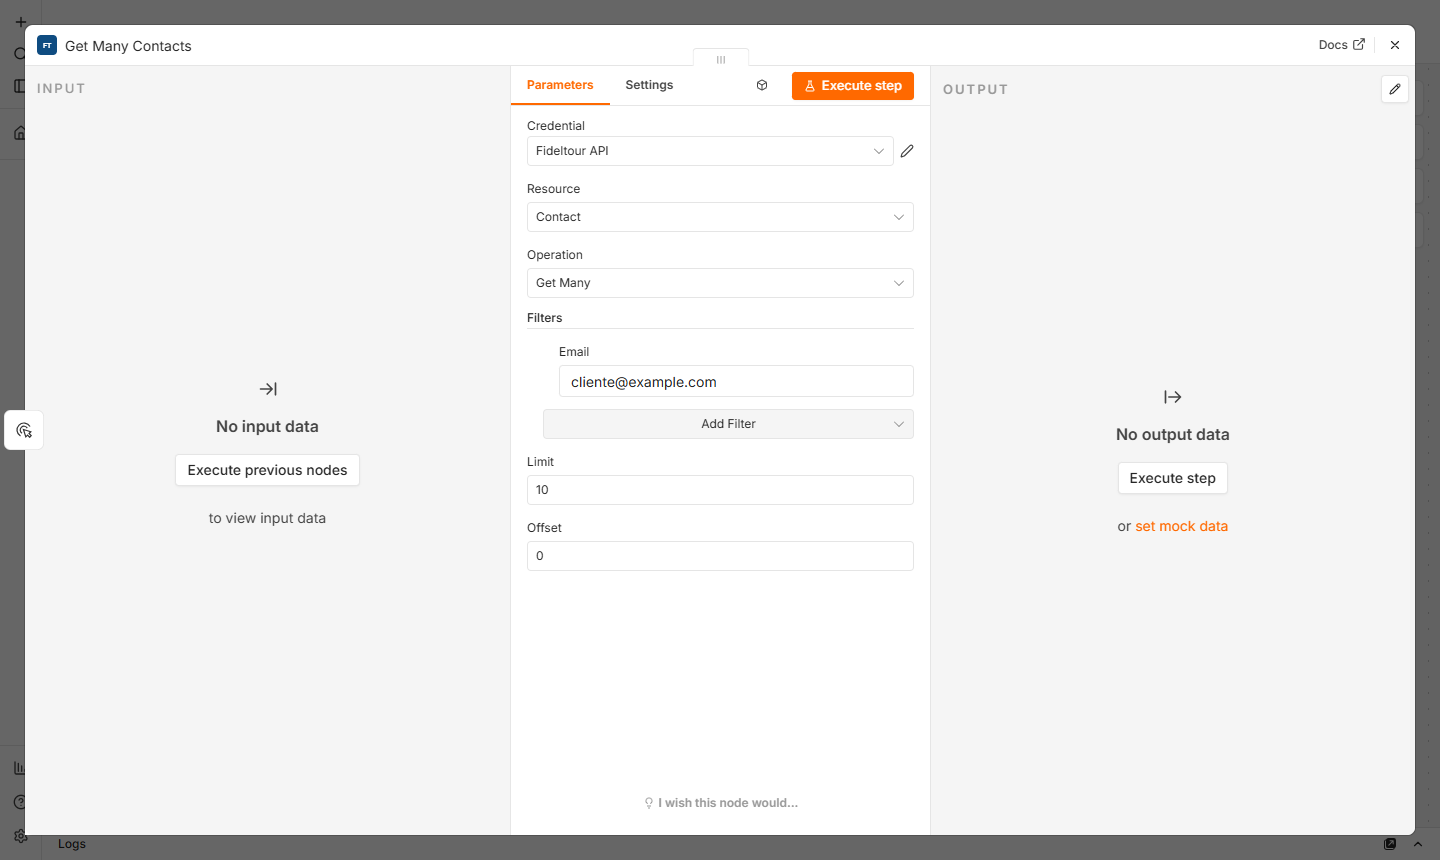This screenshot has height=860, width=1440.
Task: Click the Filters section label
Action: pos(545,318)
